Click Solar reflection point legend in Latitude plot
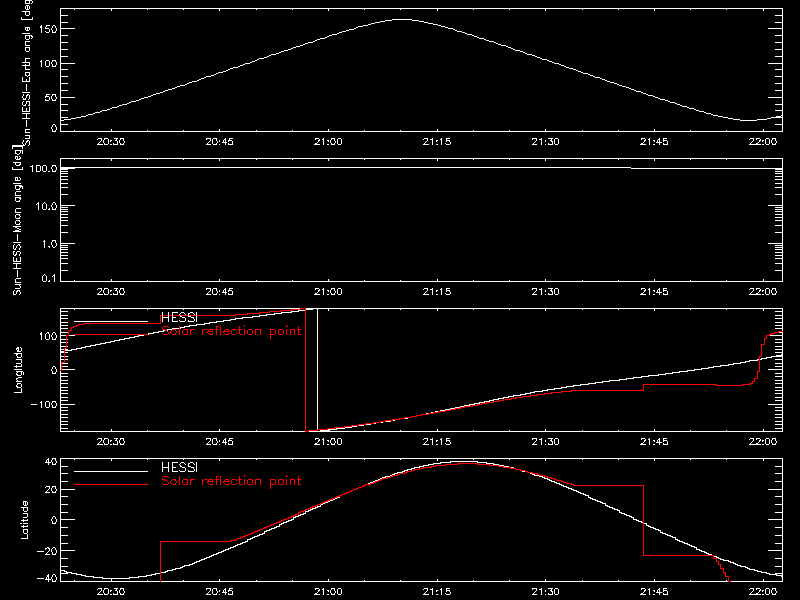The image size is (800, 600). (x=232, y=481)
